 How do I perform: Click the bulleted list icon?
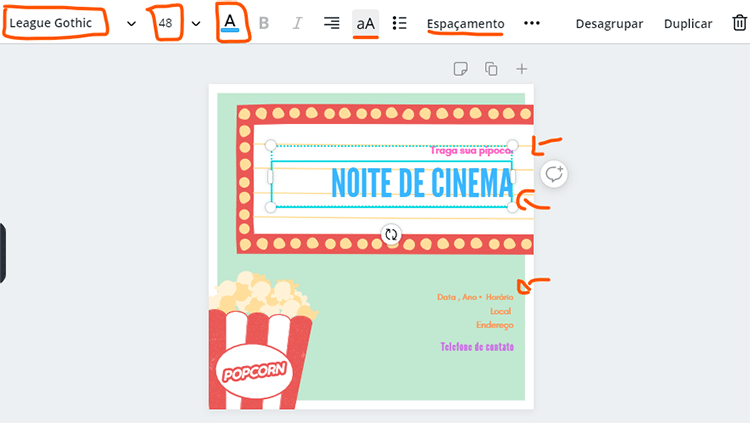[x=399, y=23]
